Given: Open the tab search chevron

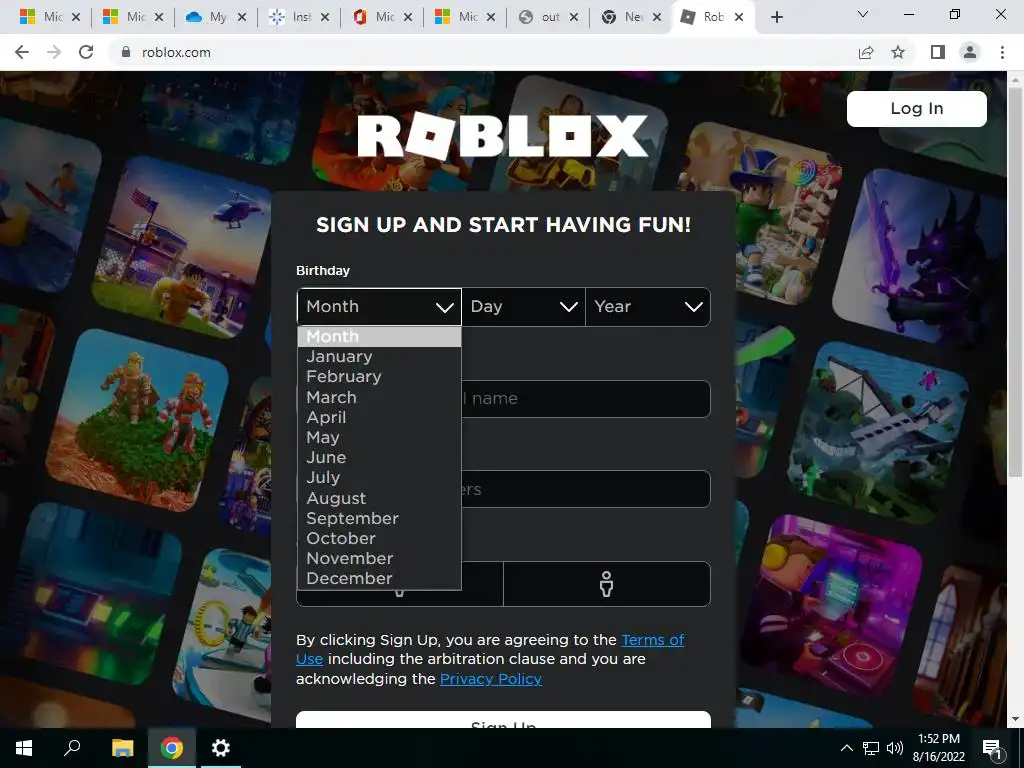Looking at the screenshot, I should tap(863, 14).
